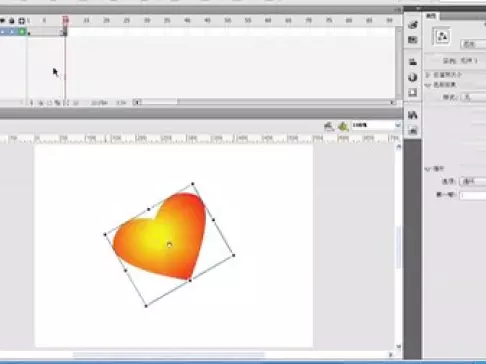This screenshot has height=364, width=486.
Task: Click the green outline square on layer
Action: 22,32
